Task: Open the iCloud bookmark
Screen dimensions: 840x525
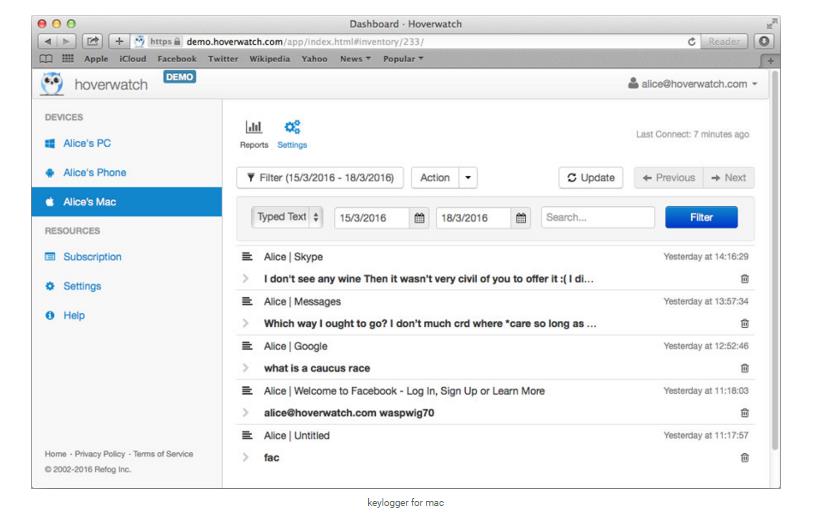Action: point(132,58)
